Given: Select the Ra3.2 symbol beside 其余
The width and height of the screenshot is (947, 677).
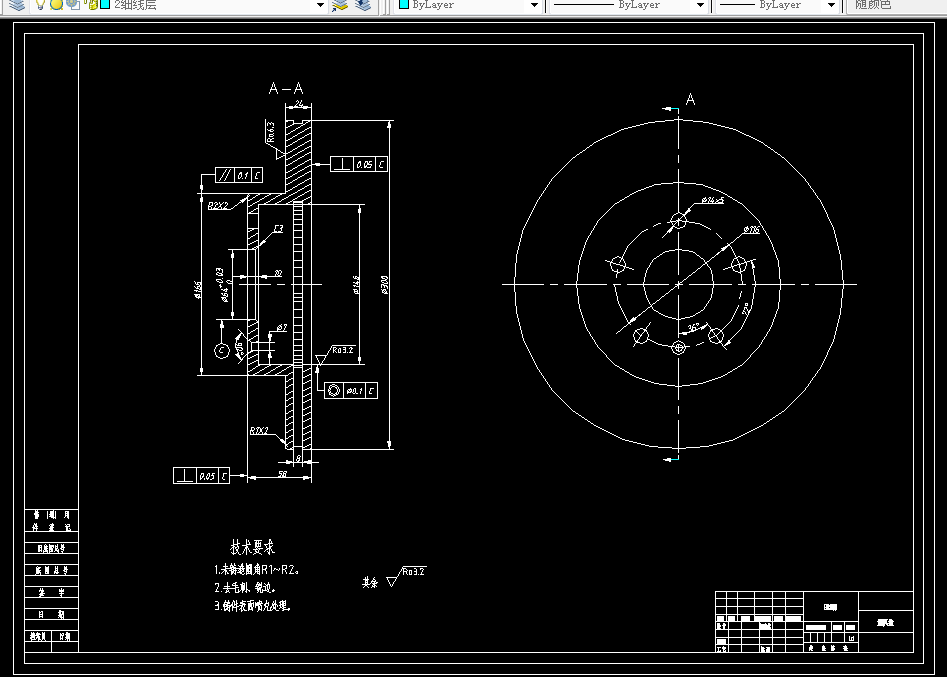Looking at the screenshot, I should tap(406, 576).
